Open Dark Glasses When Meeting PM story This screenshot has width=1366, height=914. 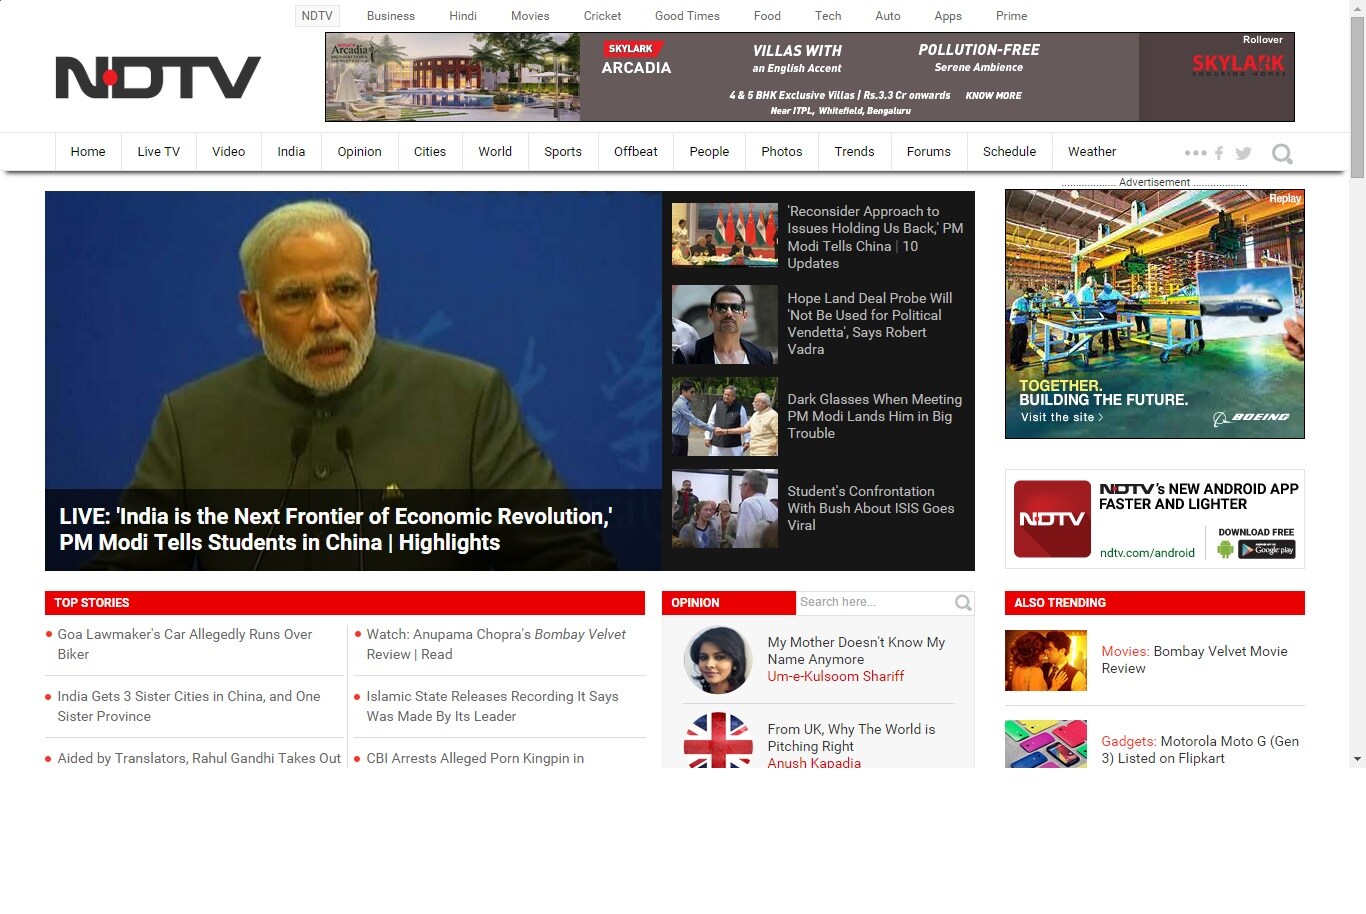coord(875,416)
